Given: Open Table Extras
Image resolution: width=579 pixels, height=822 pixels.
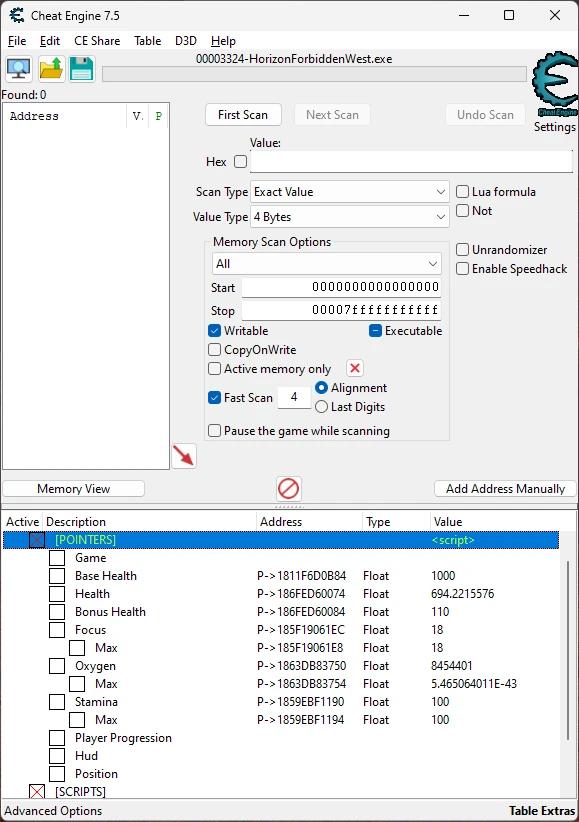Looking at the screenshot, I should click(542, 810).
